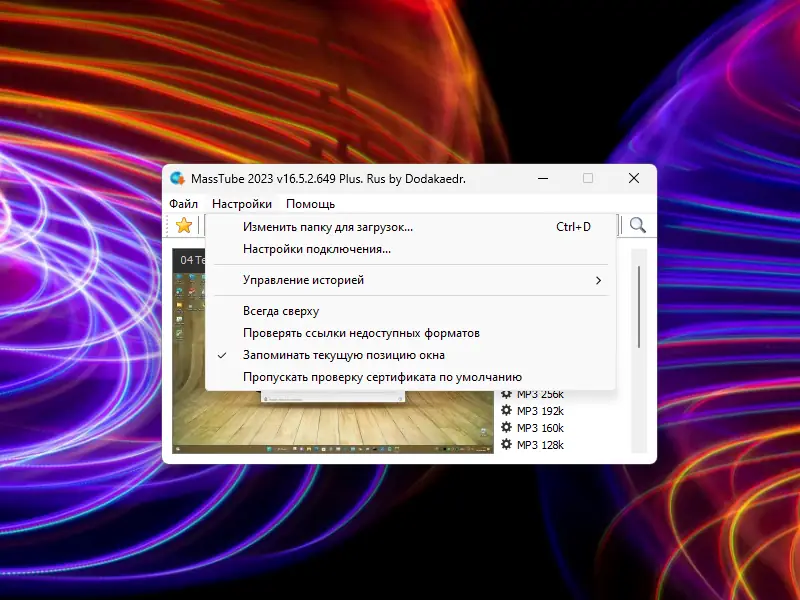Screen dimensions: 800x600
Task: Uncheck Запоминать текущую позицию окна
Action: click(410, 355)
